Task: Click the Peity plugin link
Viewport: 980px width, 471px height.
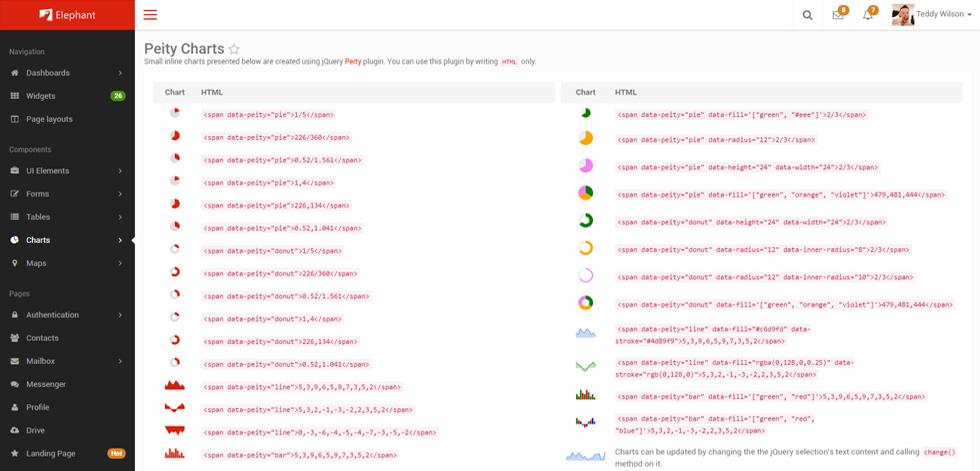Action: point(353,62)
